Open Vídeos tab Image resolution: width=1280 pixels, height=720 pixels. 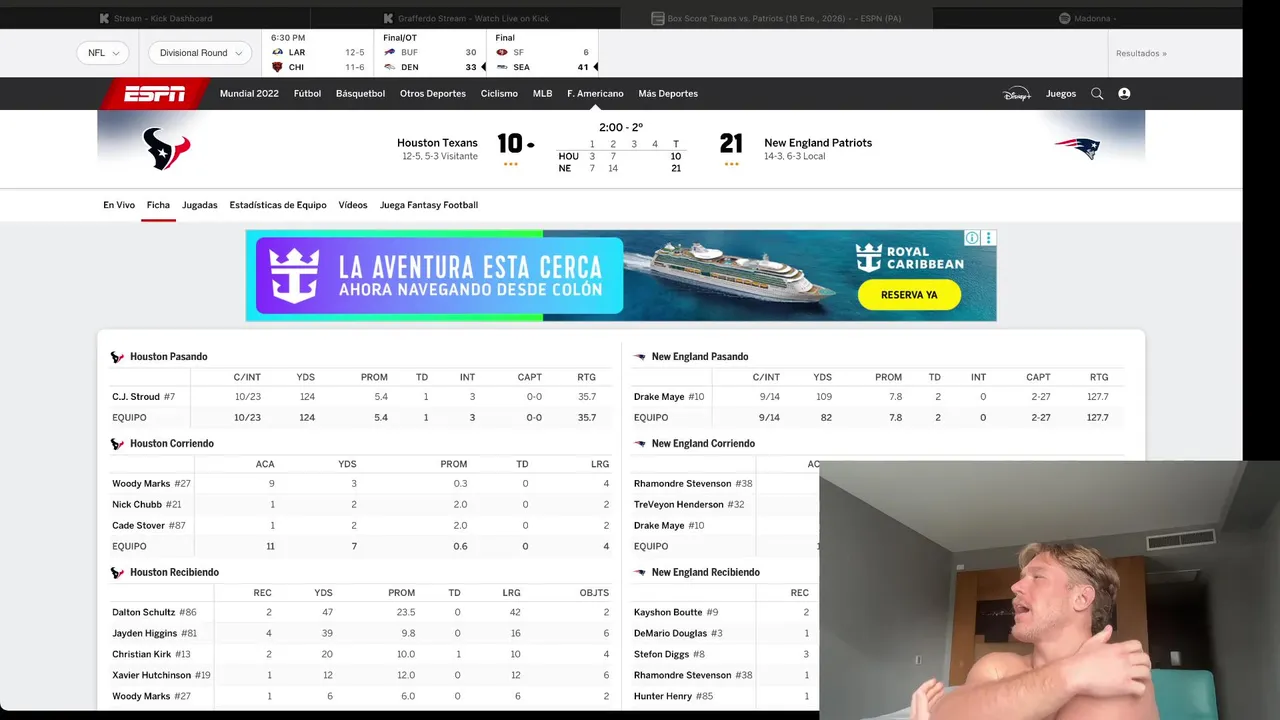(353, 205)
